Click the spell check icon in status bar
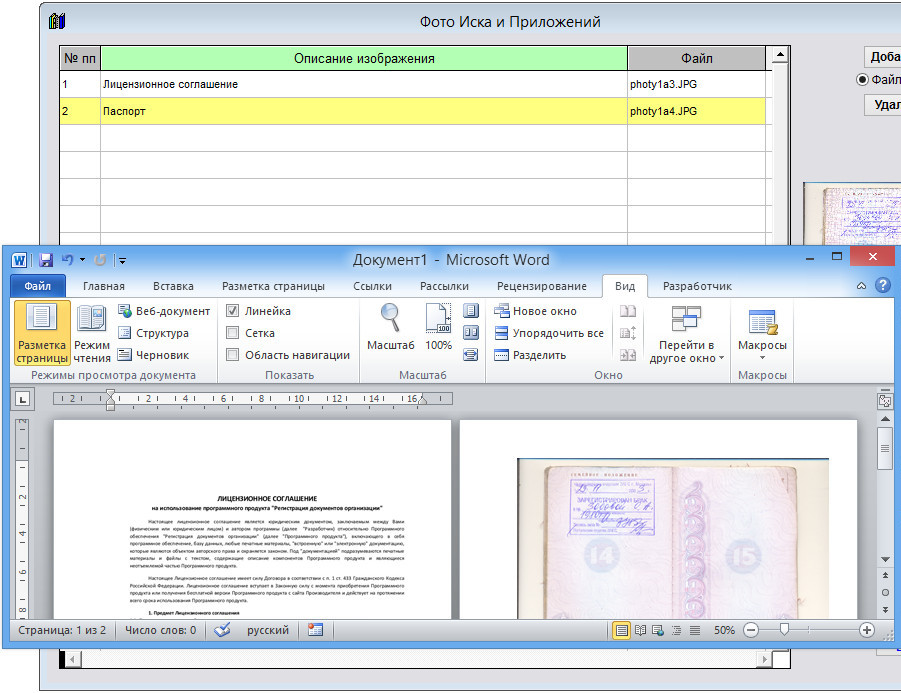Image resolution: width=901 pixels, height=693 pixels. point(222,630)
